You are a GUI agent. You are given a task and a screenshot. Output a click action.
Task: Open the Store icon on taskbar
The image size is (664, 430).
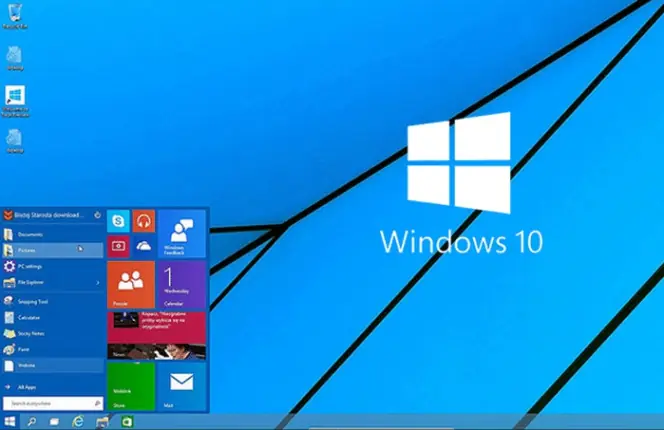click(x=127, y=422)
